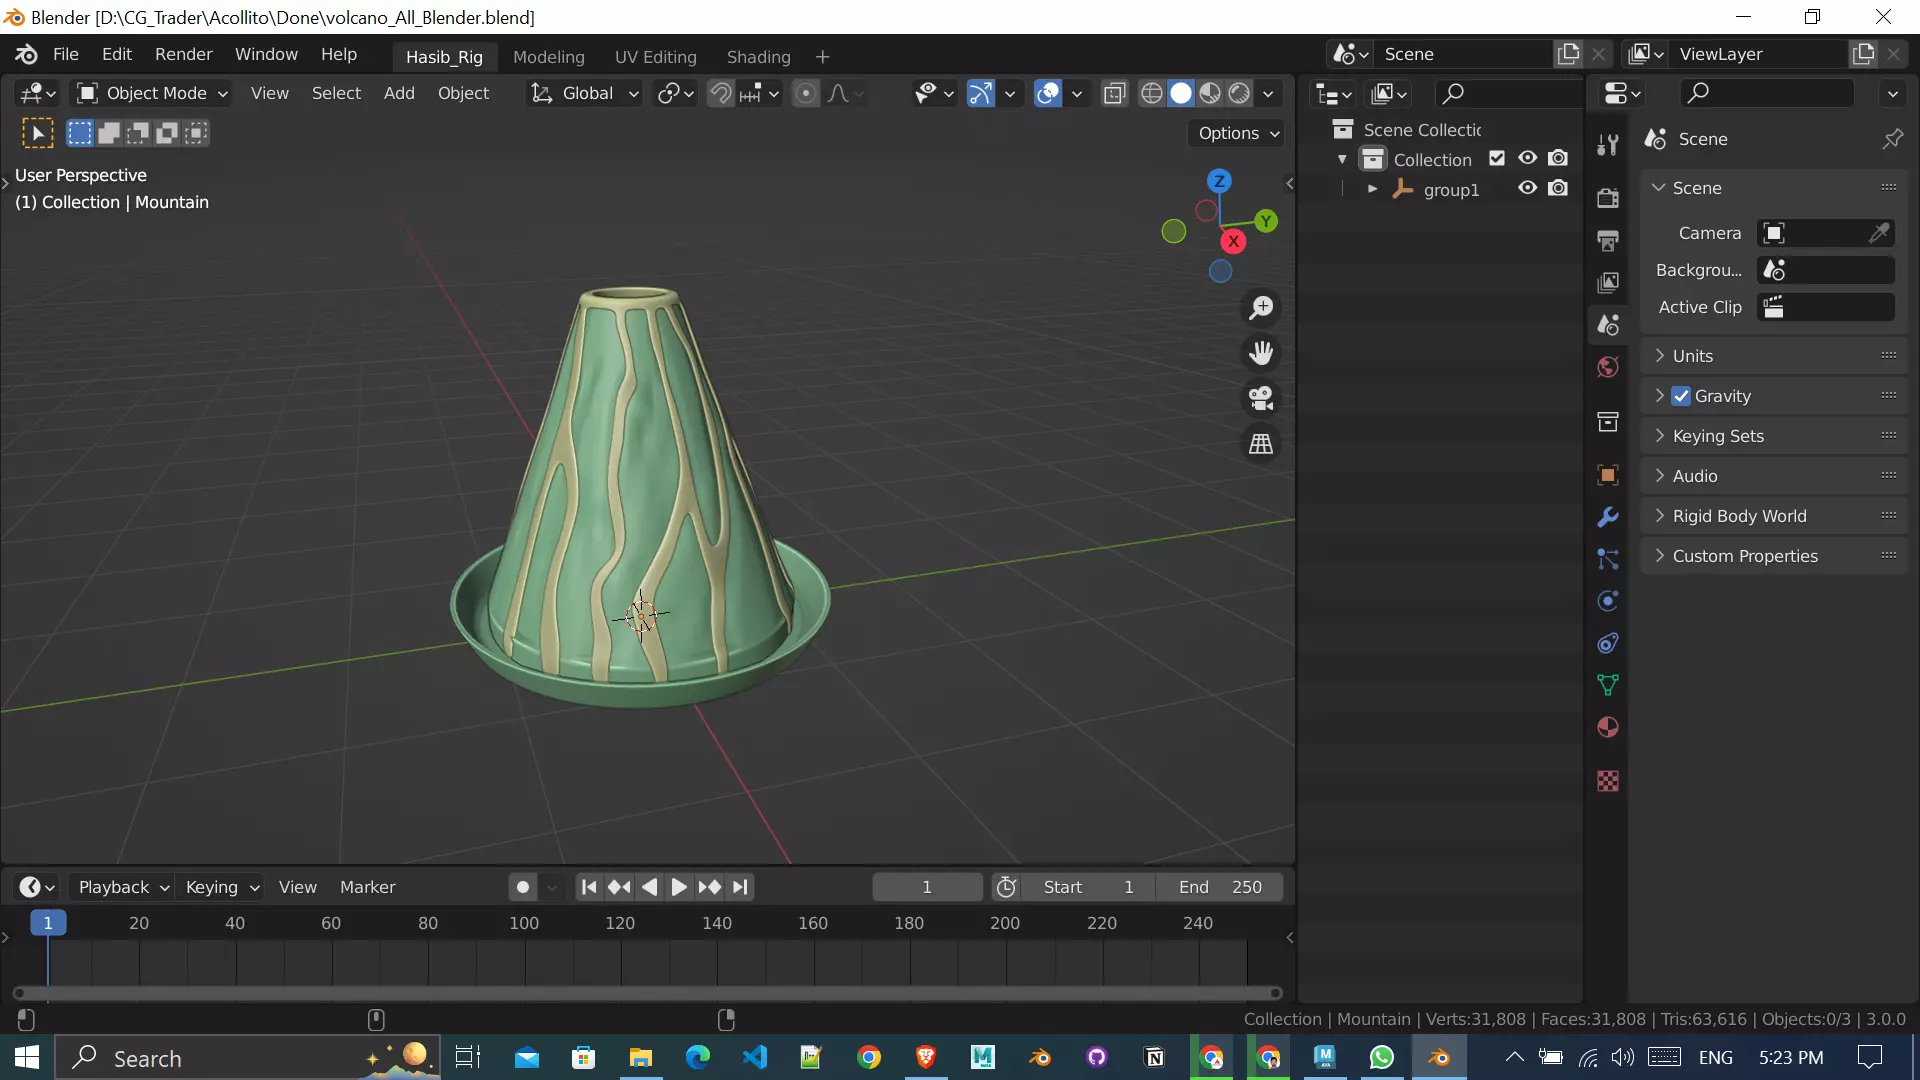Select the tweak select tool icon
Screen dimensions: 1920x1080
coord(38,133)
